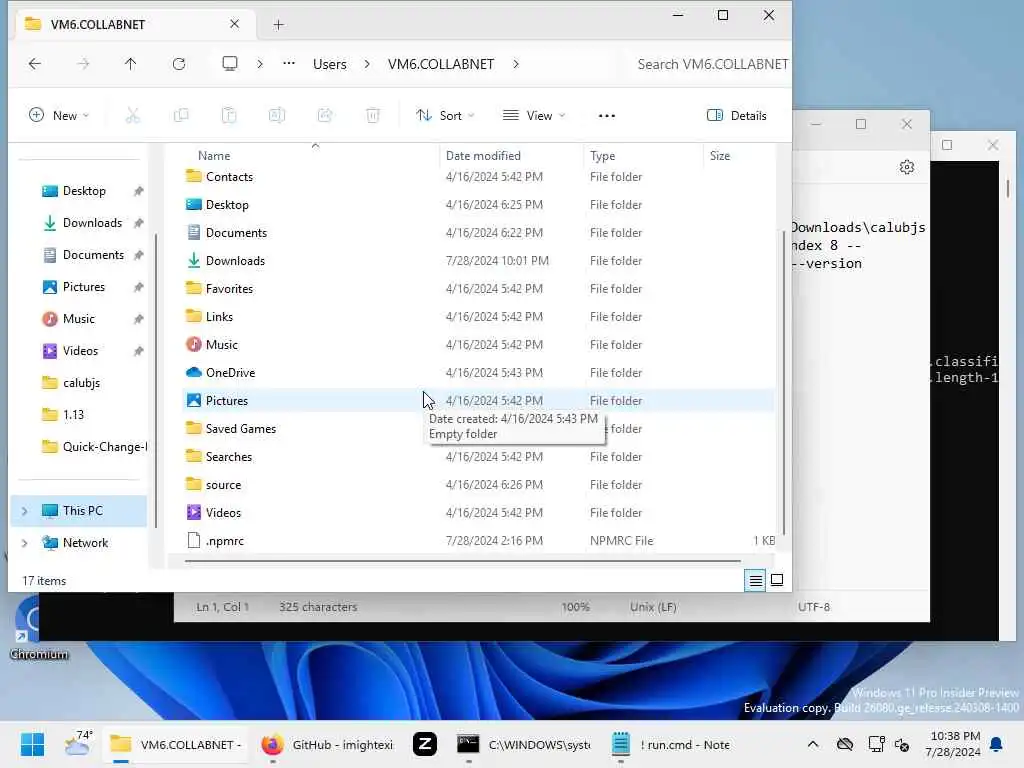Image resolution: width=1024 pixels, height=768 pixels.
Task: Switch to large thumbnails view icon
Action: coord(777,580)
